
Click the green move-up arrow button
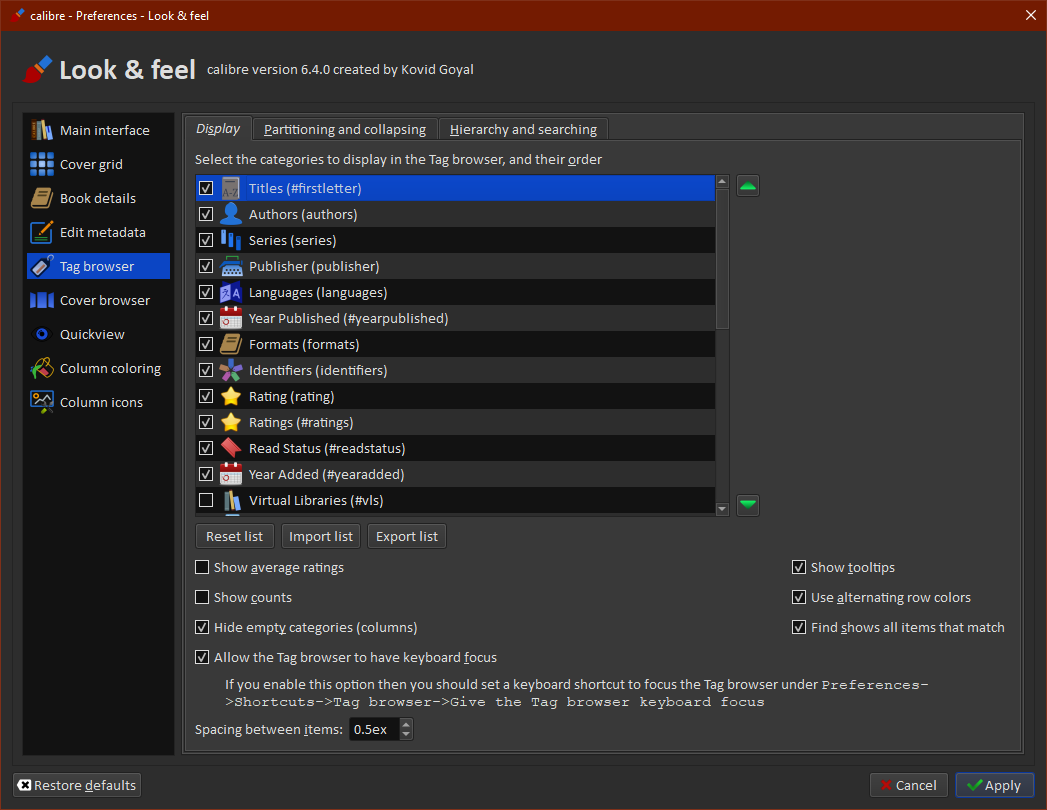[748, 187]
